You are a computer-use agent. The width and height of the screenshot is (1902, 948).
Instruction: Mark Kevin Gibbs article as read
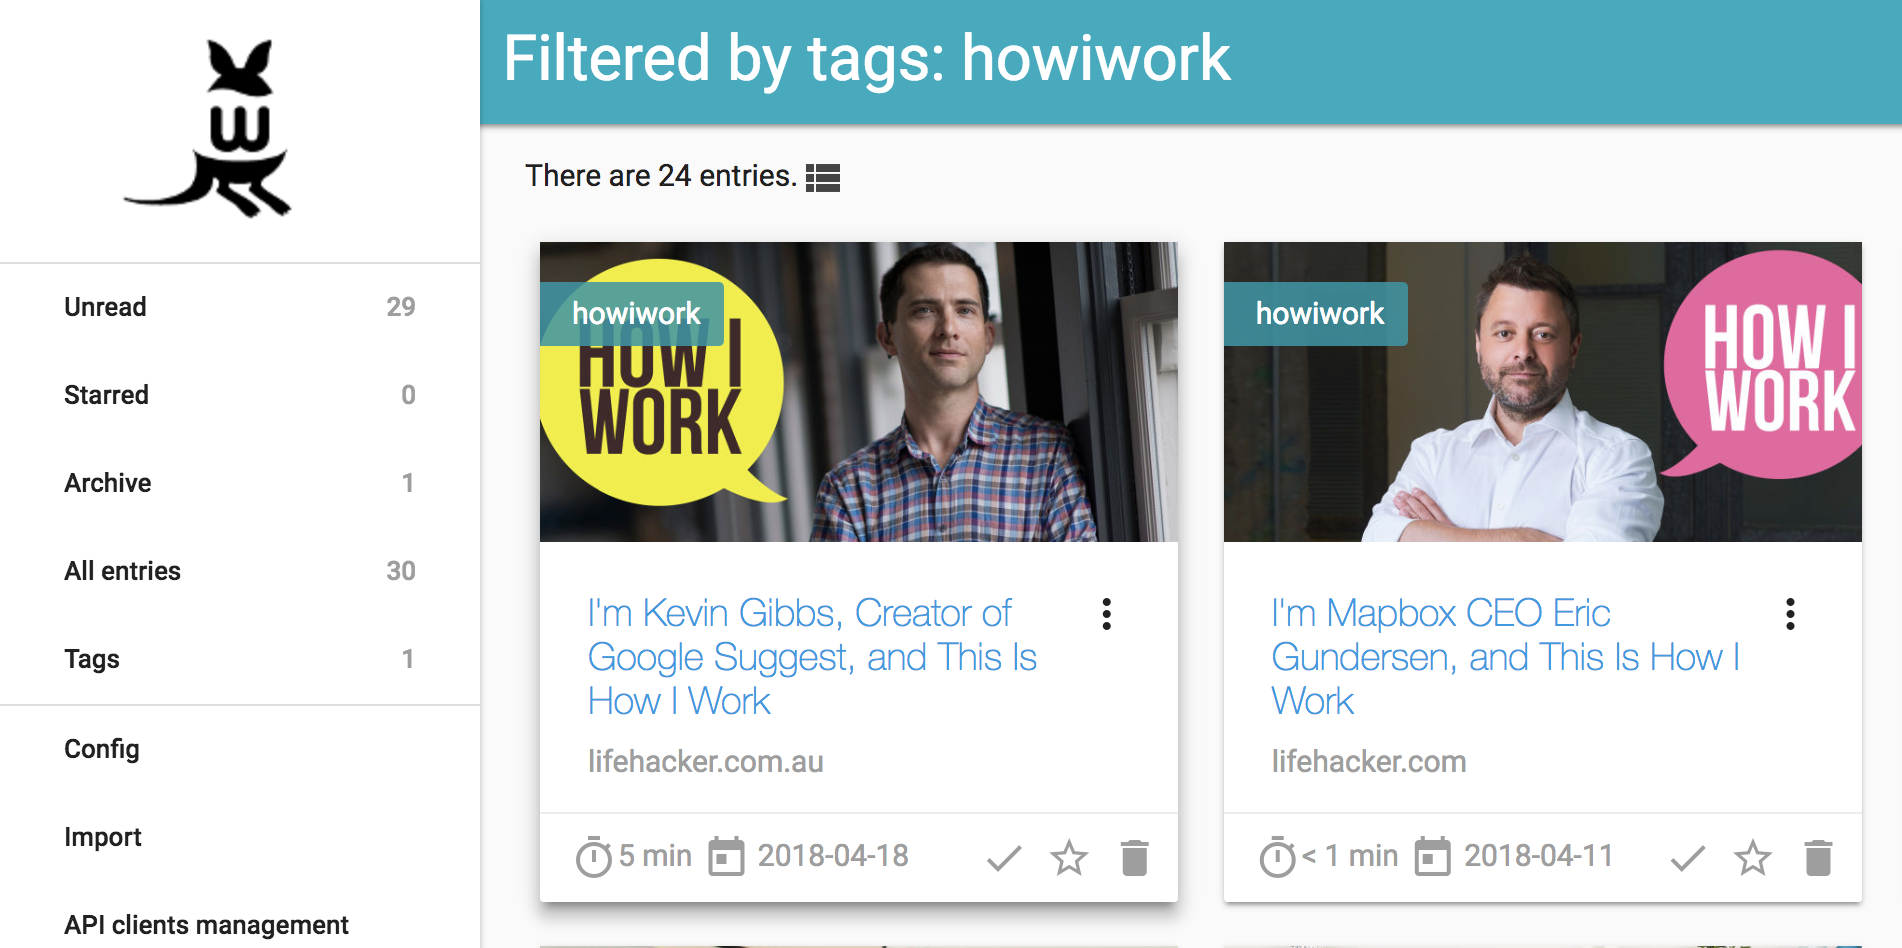tap(1004, 858)
